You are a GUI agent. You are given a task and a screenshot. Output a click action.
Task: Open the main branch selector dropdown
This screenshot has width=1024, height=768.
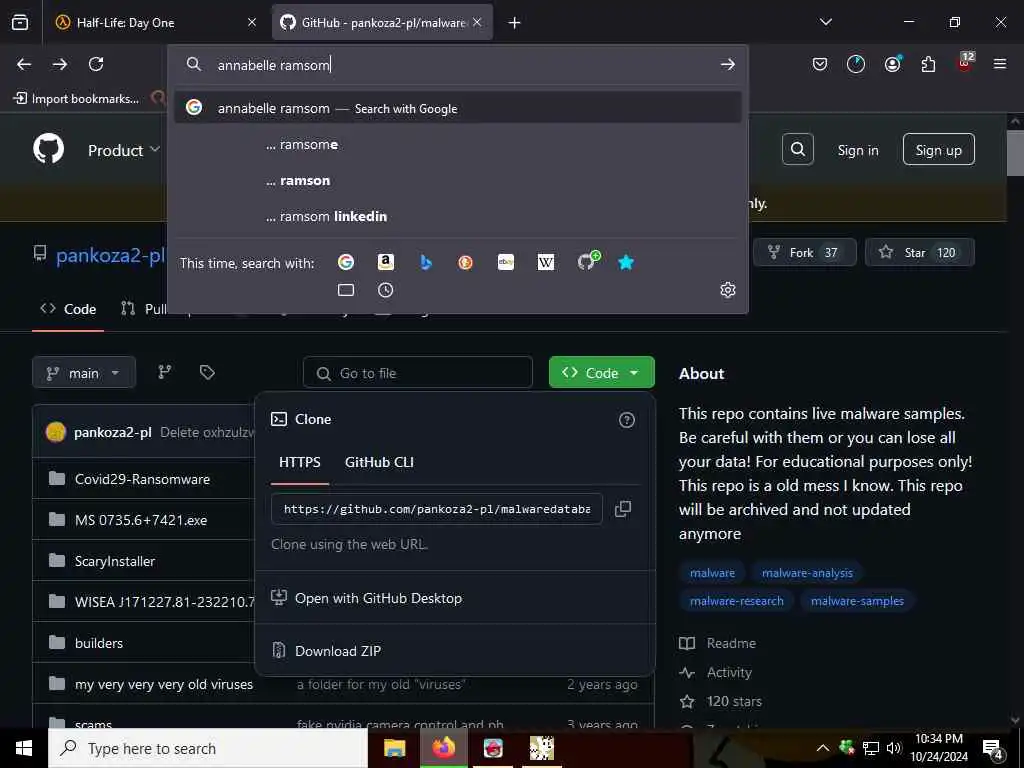[84, 373]
